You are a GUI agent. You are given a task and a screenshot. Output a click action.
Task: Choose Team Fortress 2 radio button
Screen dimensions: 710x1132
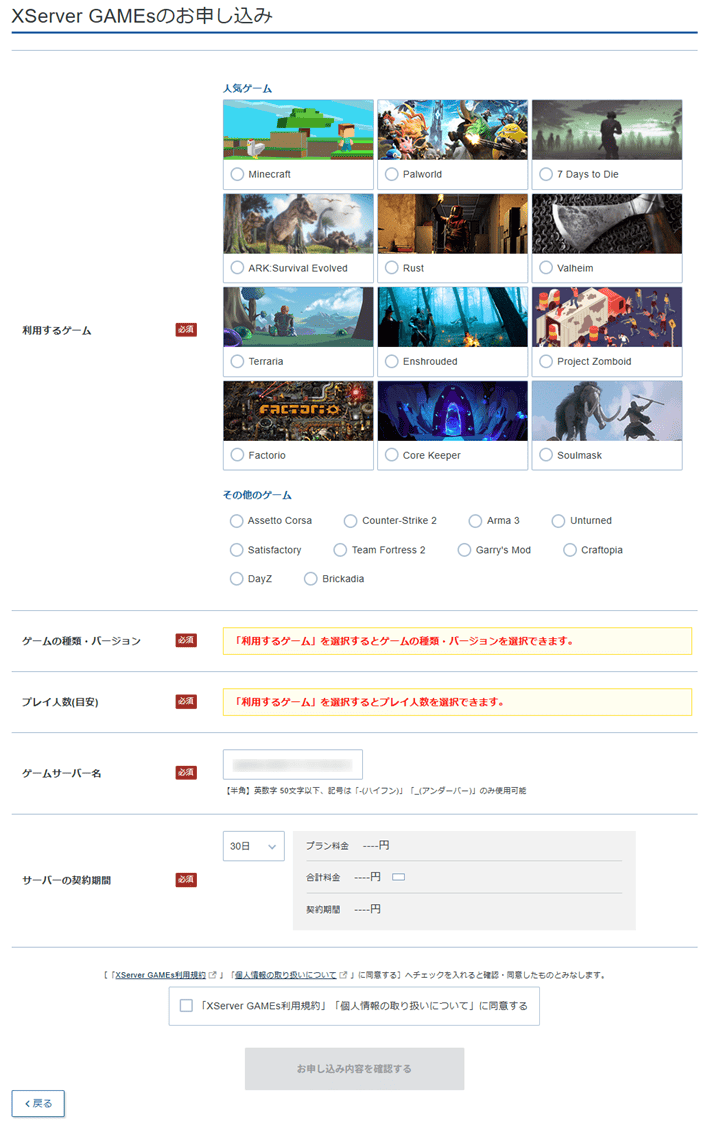pyautogui.click(x=340, y=550)
